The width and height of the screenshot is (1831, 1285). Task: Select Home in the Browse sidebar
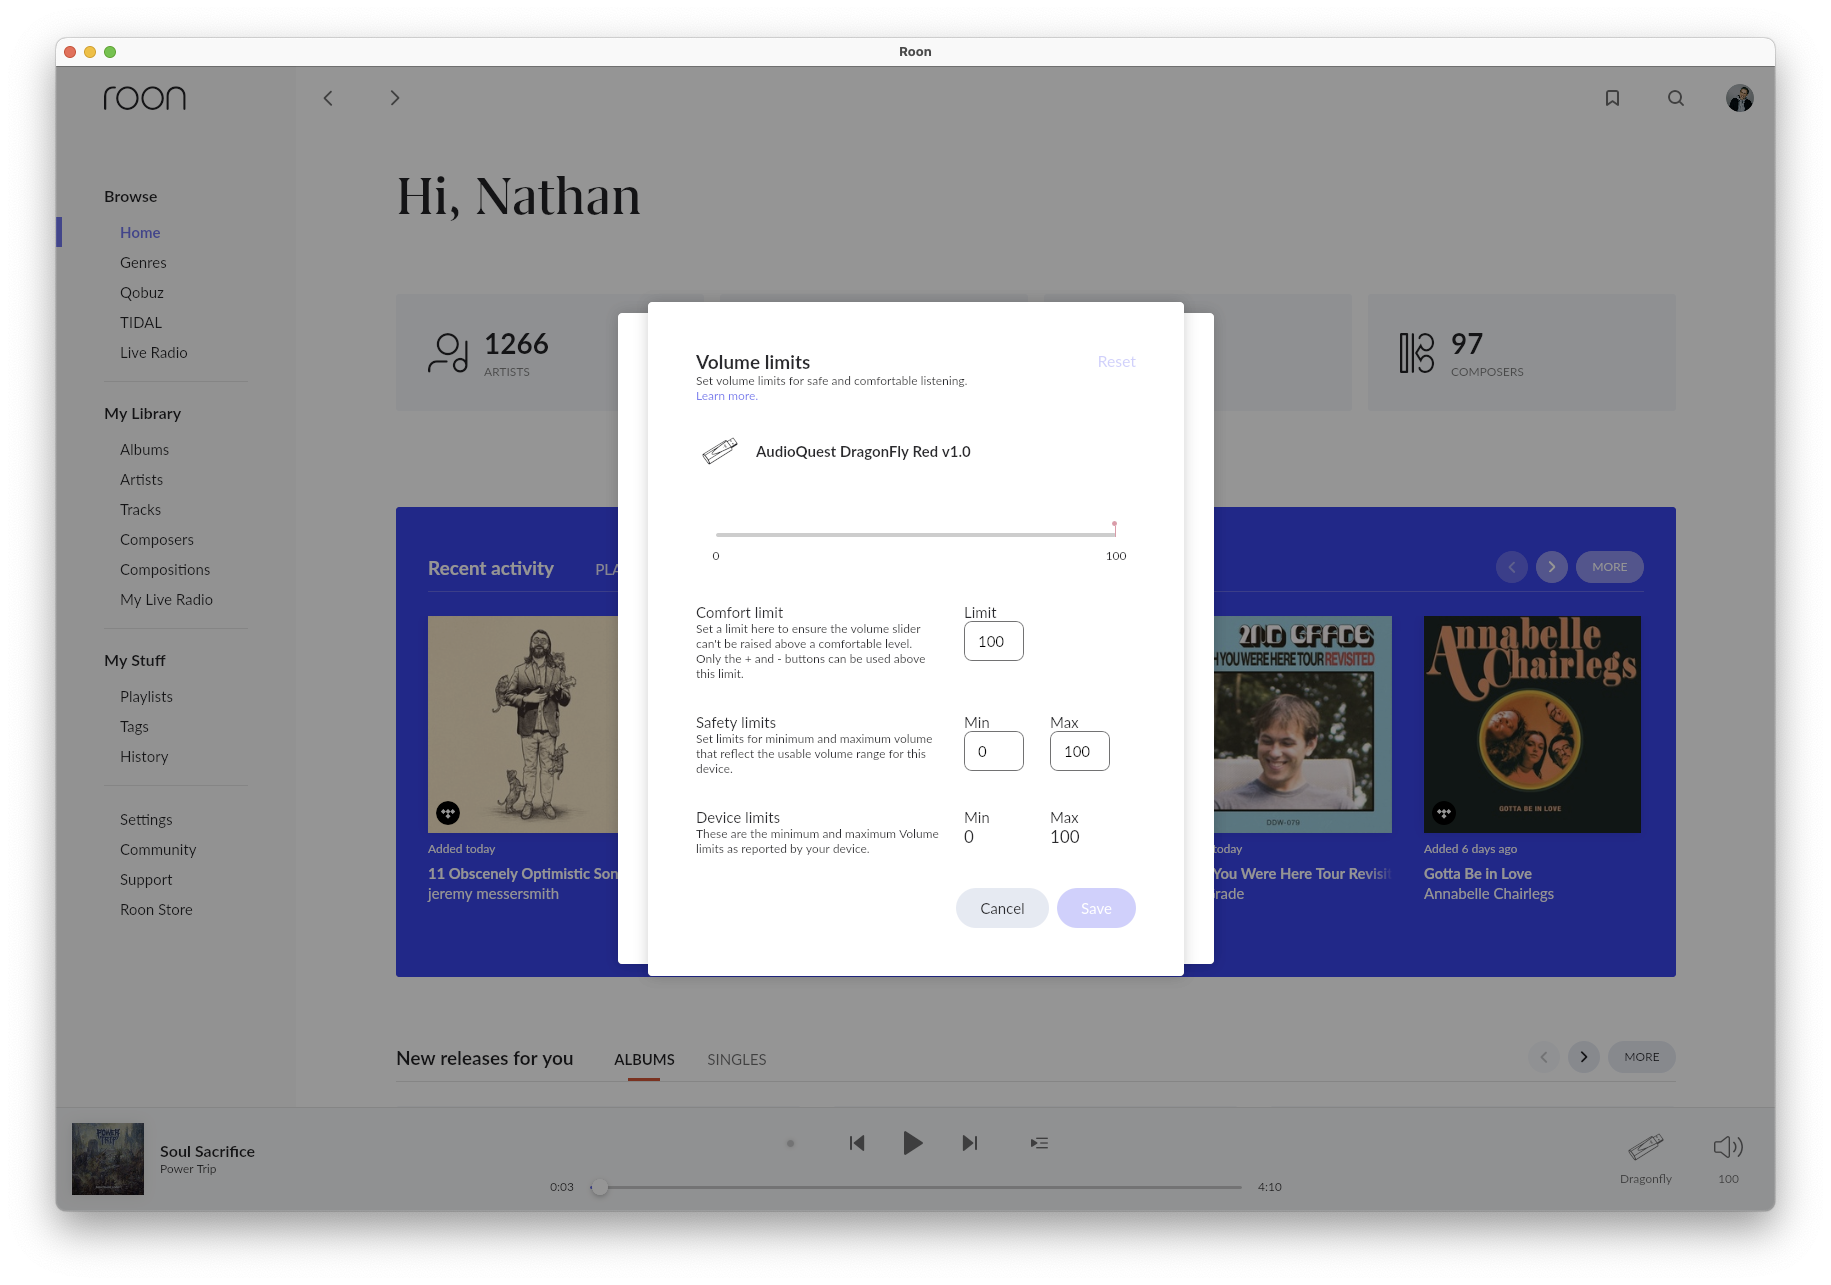point(140,232)
